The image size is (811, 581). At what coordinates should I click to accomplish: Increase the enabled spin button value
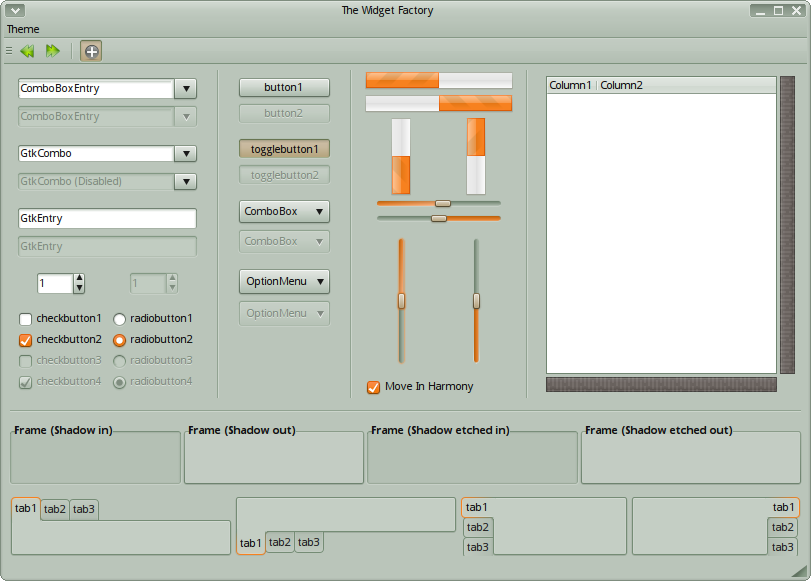click(79, 278)
